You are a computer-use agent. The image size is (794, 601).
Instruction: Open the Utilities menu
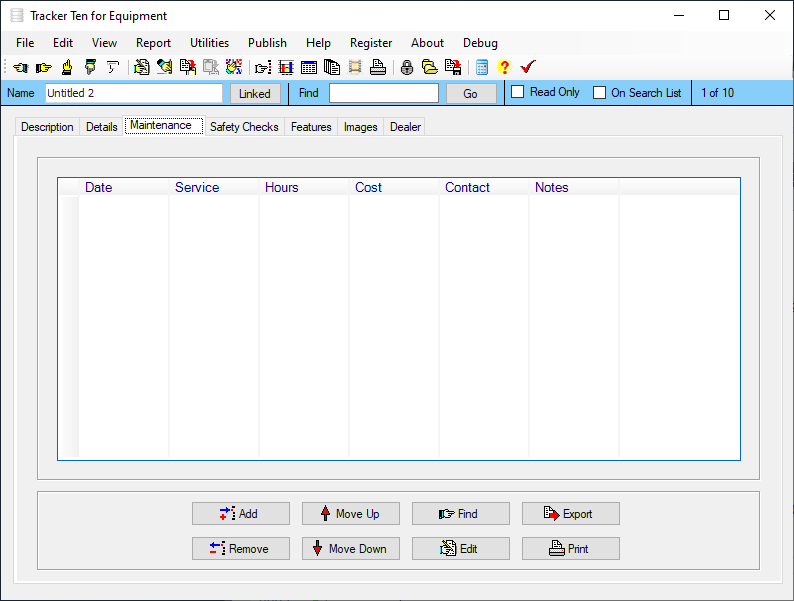coord(210,43)
